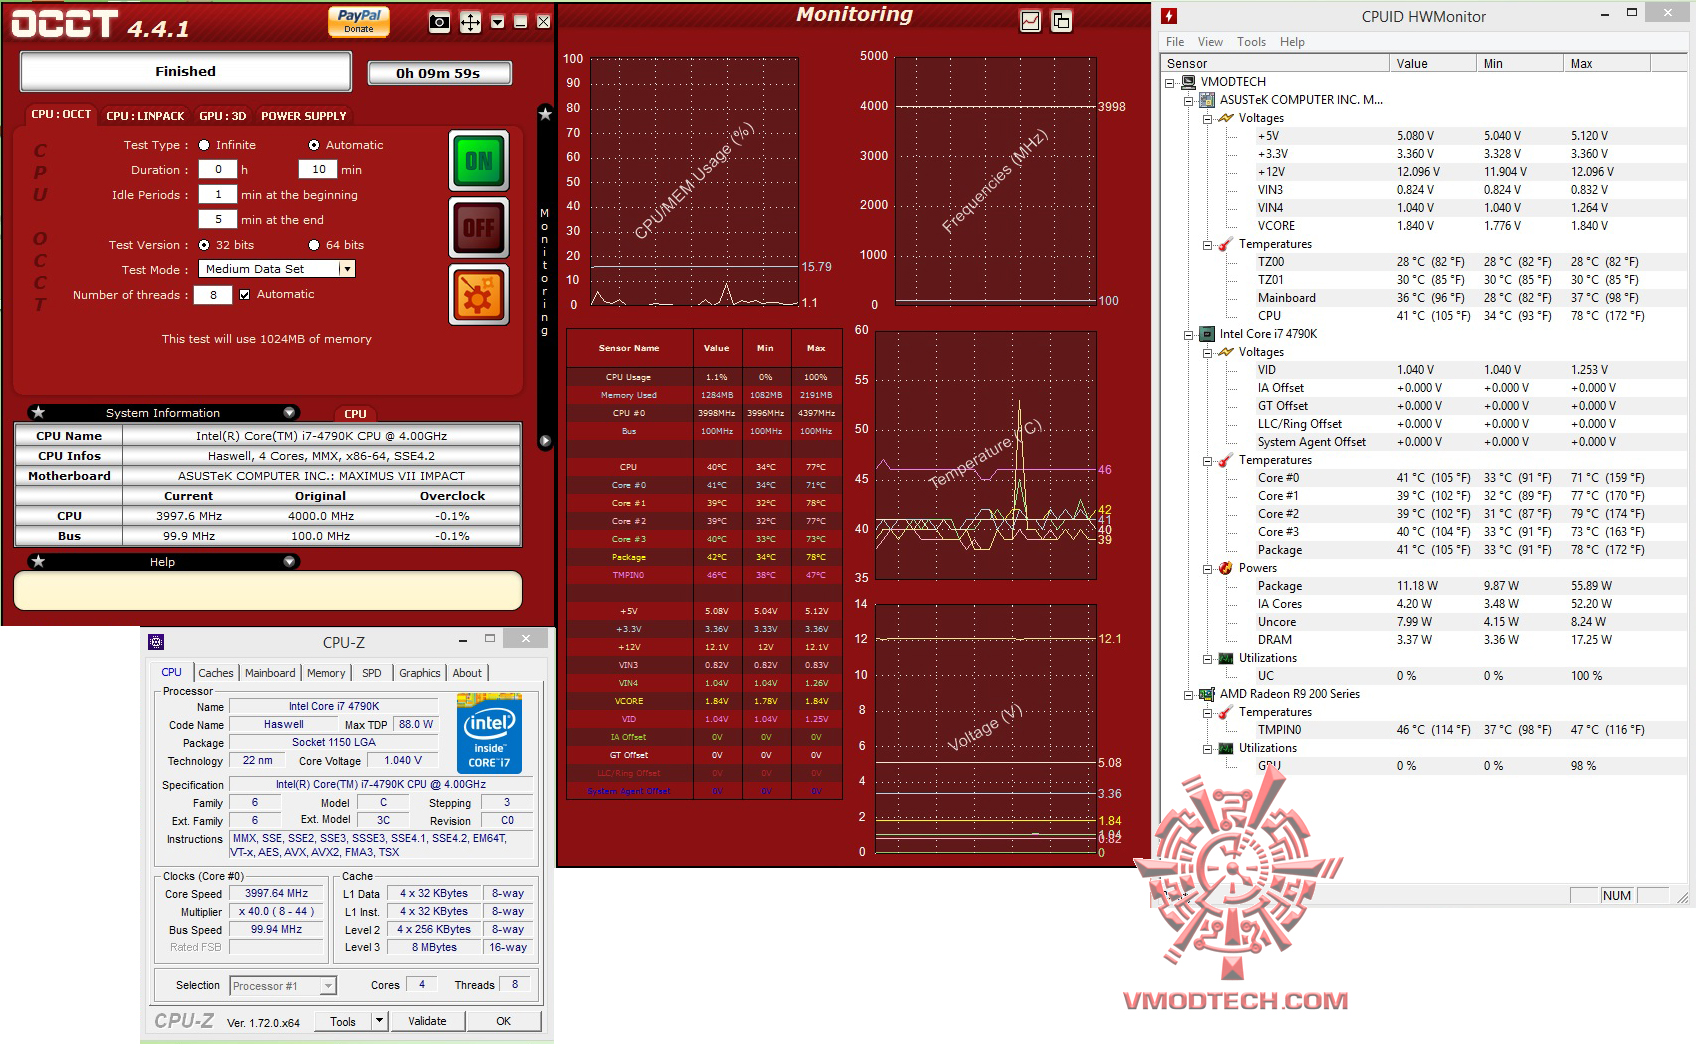Open the CPU-Z Tools dropdown arrow

click(x=379, y=1021)
